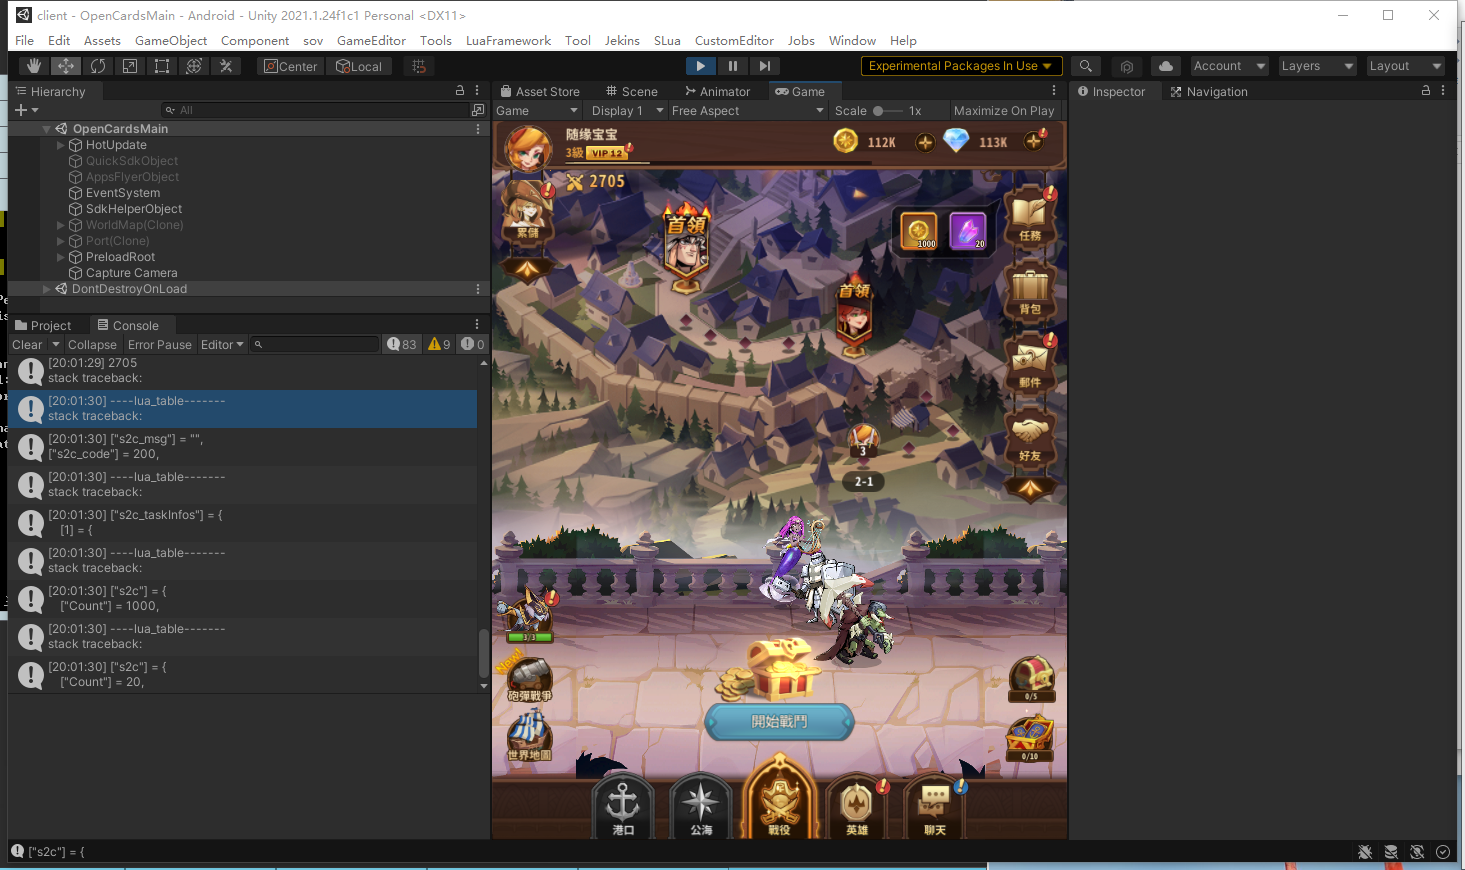Viewport: 1465px width, 870px height.
Task: Toggle Collapse in Console
Action: pyautogui.click(x=92, y=345)
